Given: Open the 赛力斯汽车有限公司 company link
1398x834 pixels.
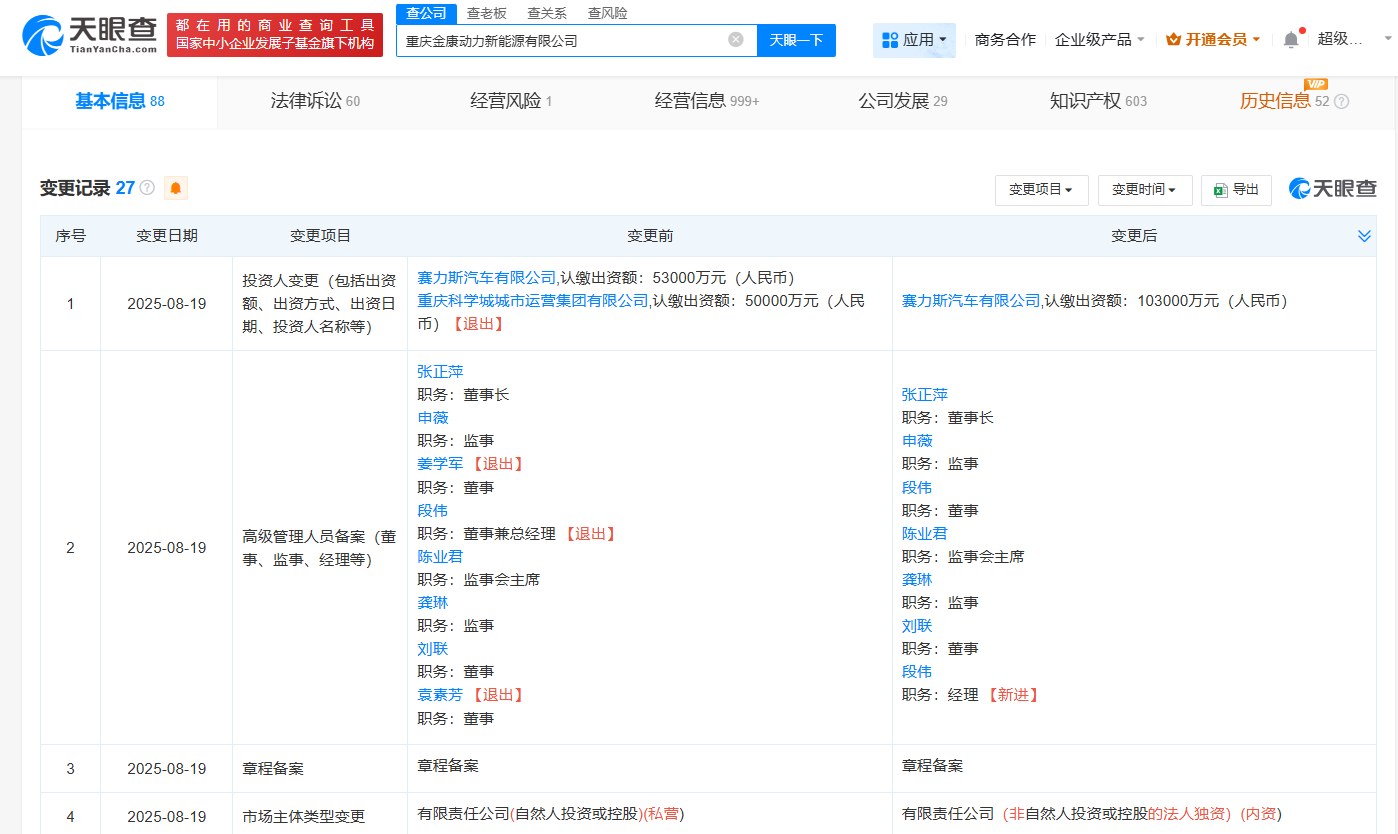Looking at the screenshot, I should pos(486,278).
